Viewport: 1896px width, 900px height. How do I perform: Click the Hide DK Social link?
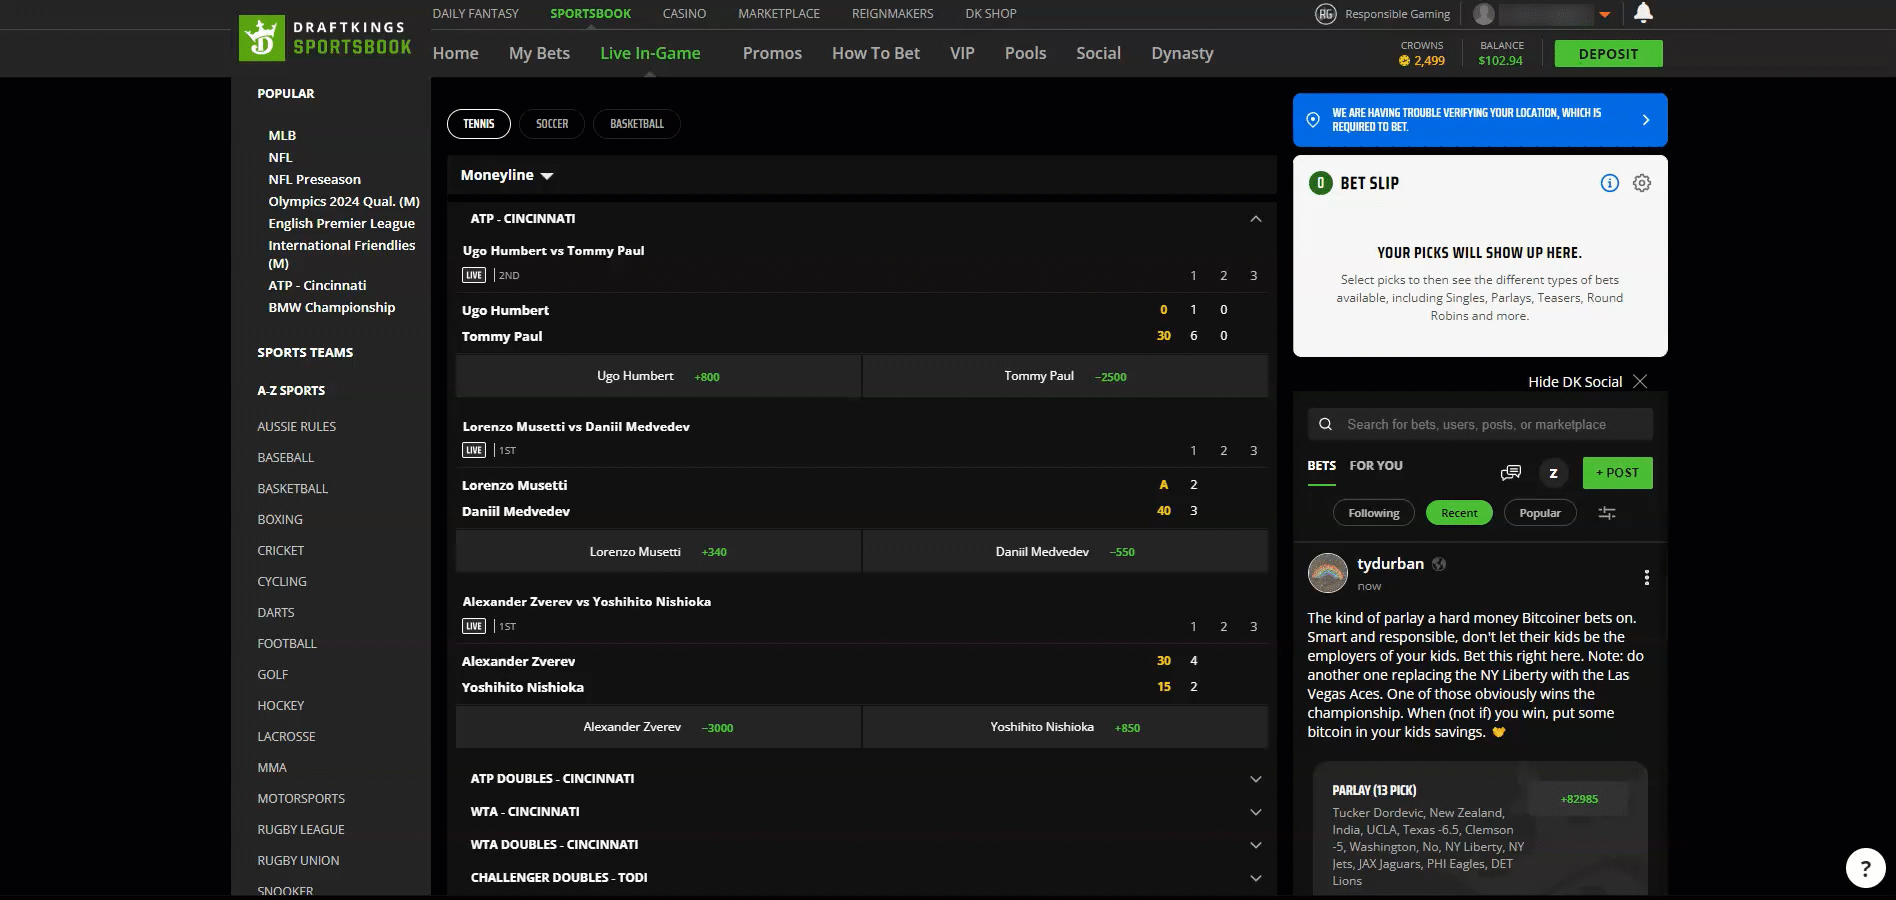(1575, 382)
